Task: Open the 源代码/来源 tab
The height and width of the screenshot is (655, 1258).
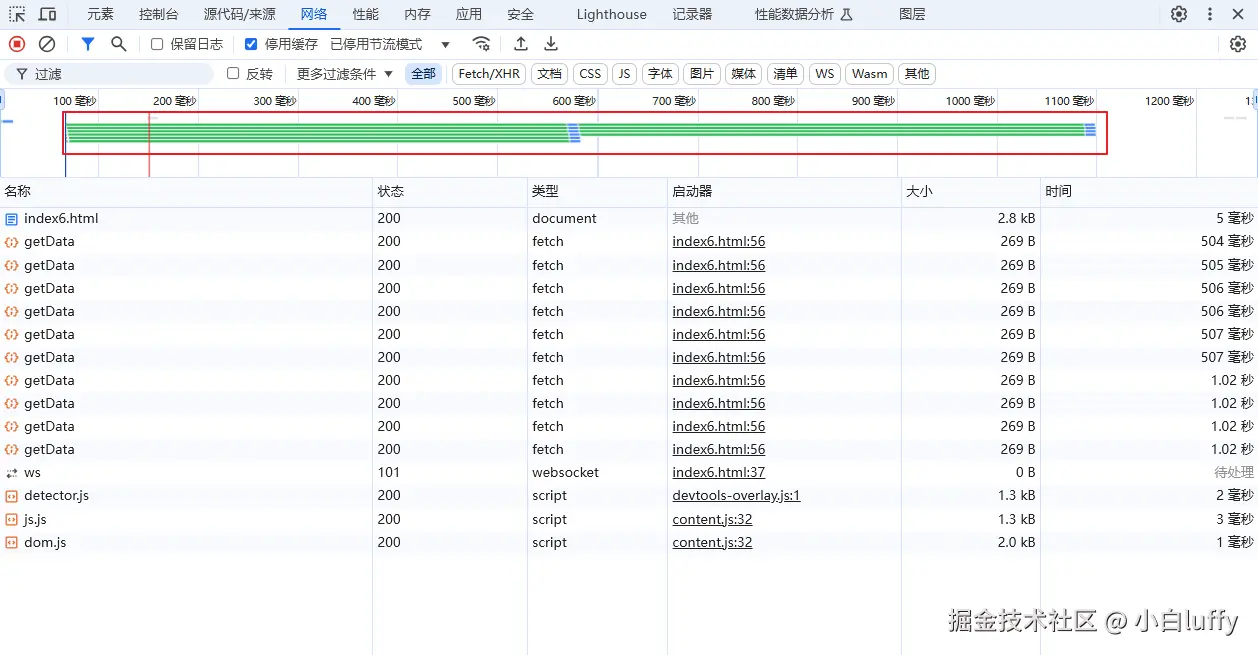Action: tap(240, 14)
